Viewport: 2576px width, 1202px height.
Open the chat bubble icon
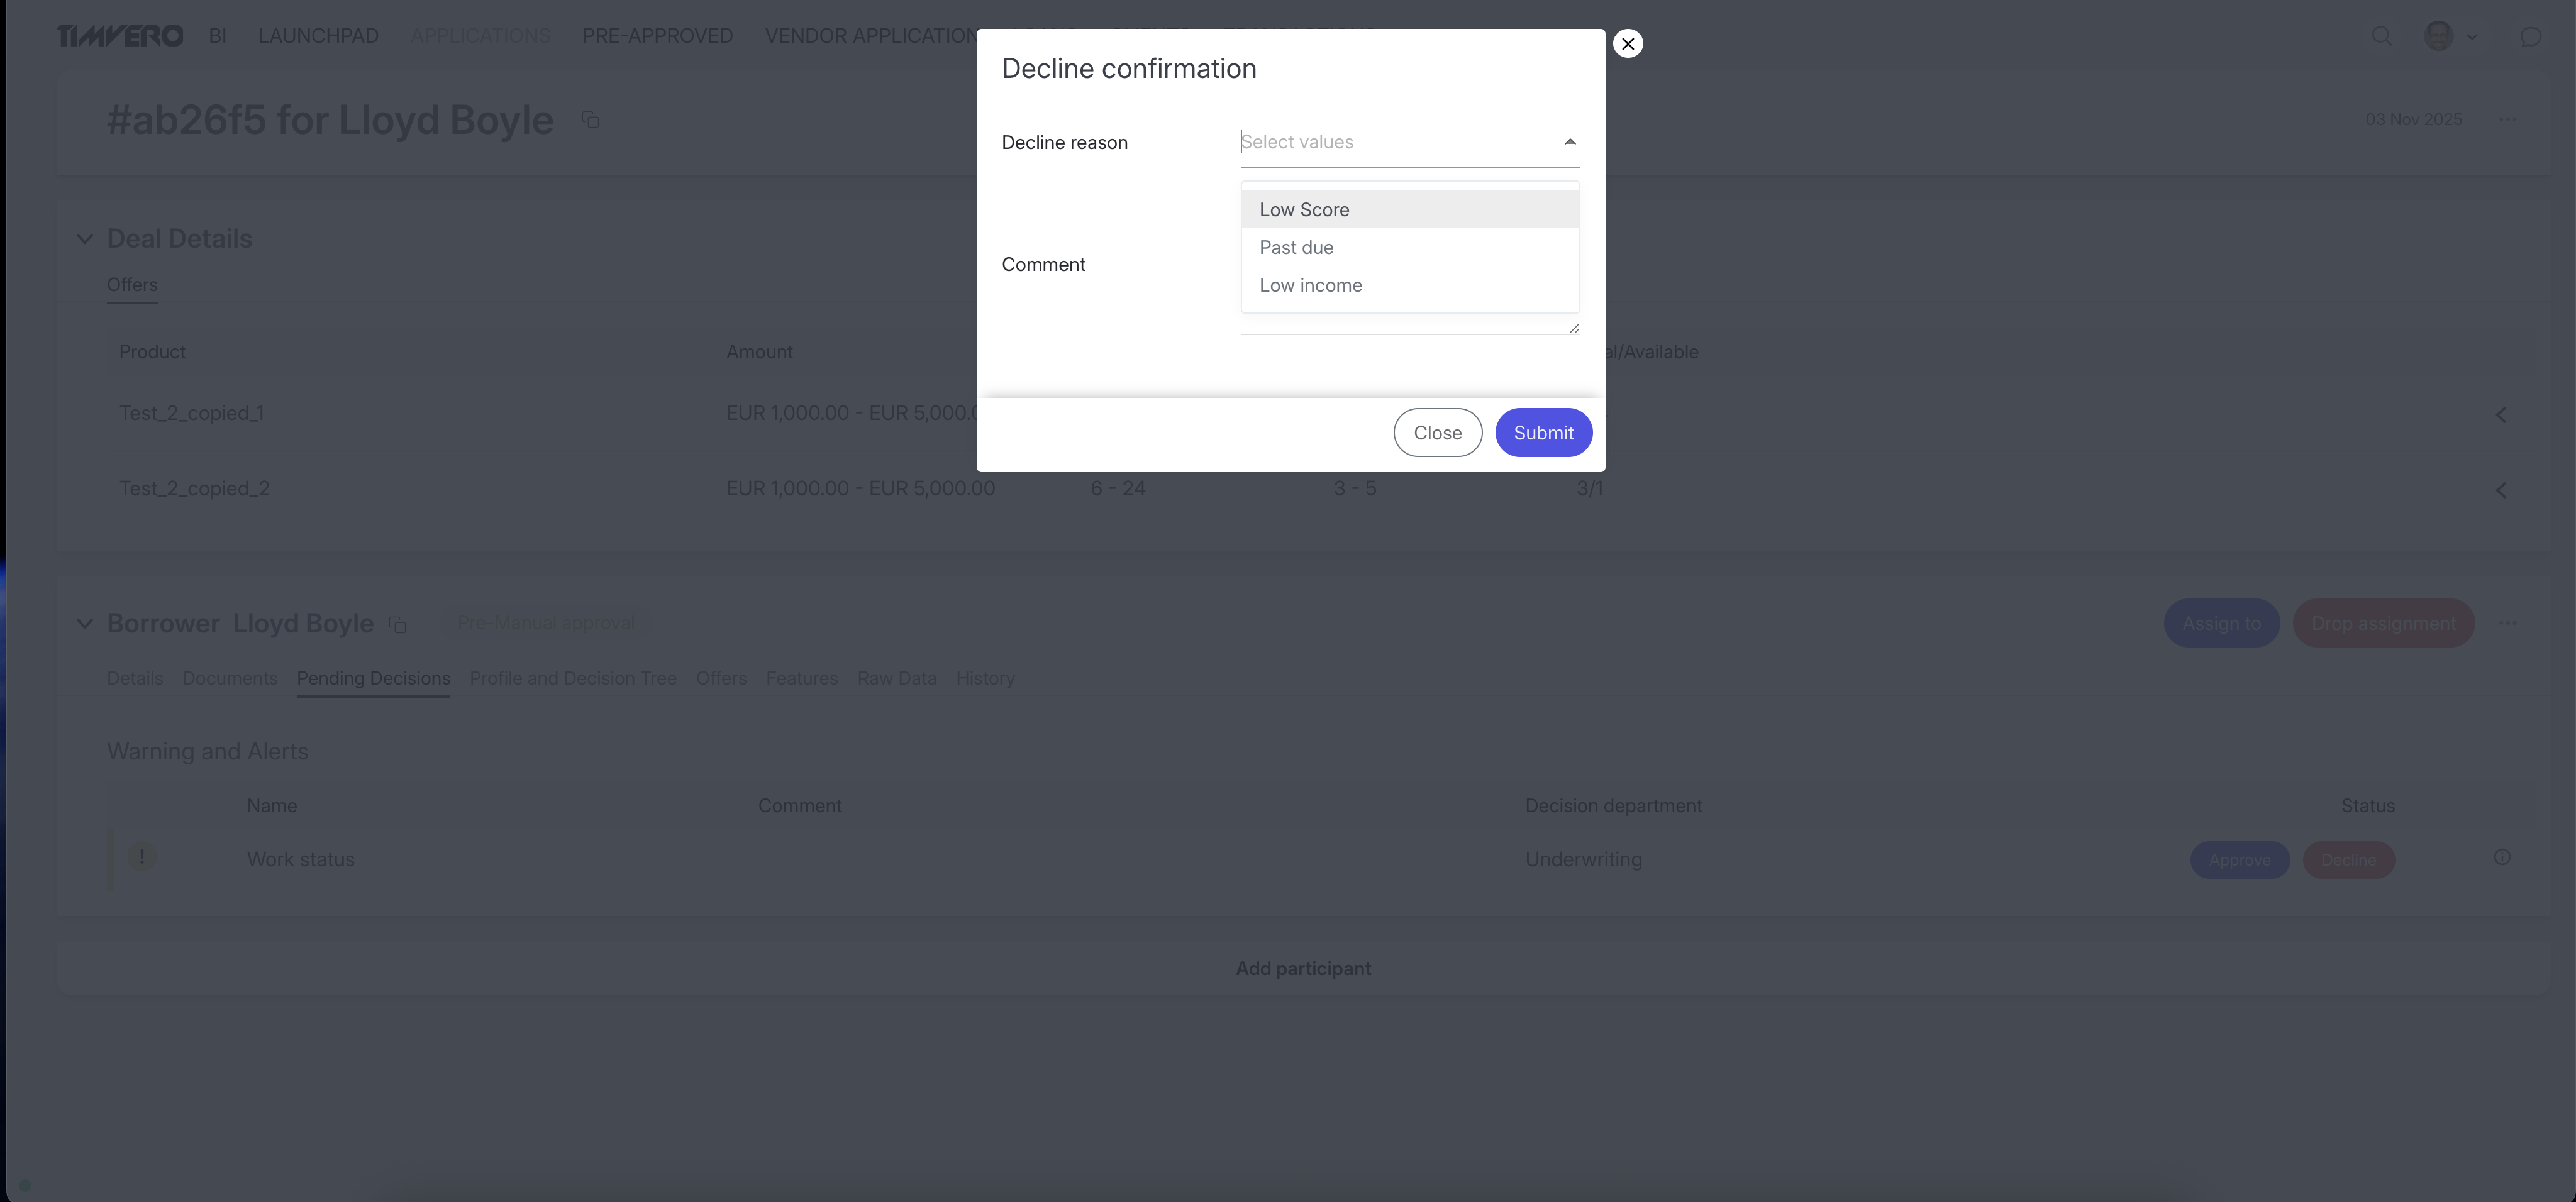[2530, 37]
